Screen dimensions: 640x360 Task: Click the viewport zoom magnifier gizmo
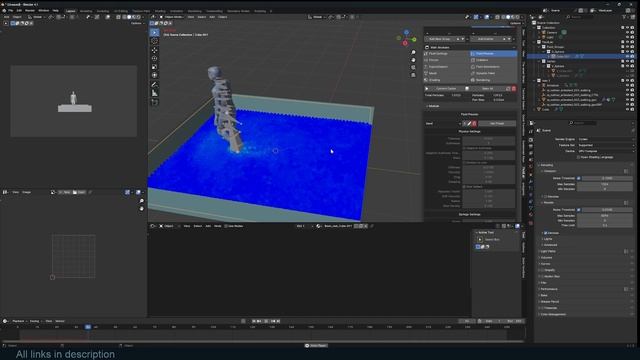click(413, 52)
